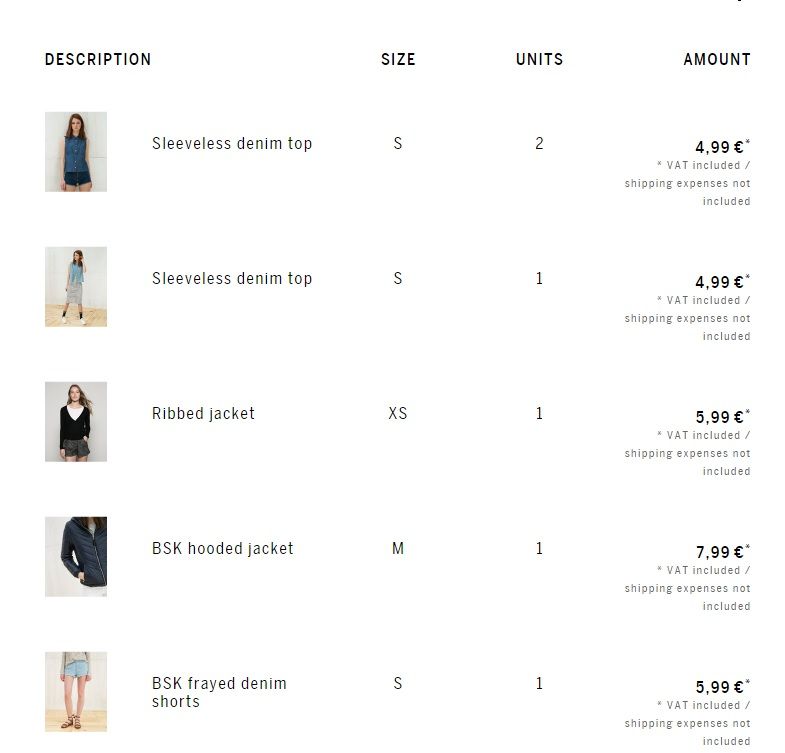Click the M size of BSK hooded jacket

tap(398, 549)
